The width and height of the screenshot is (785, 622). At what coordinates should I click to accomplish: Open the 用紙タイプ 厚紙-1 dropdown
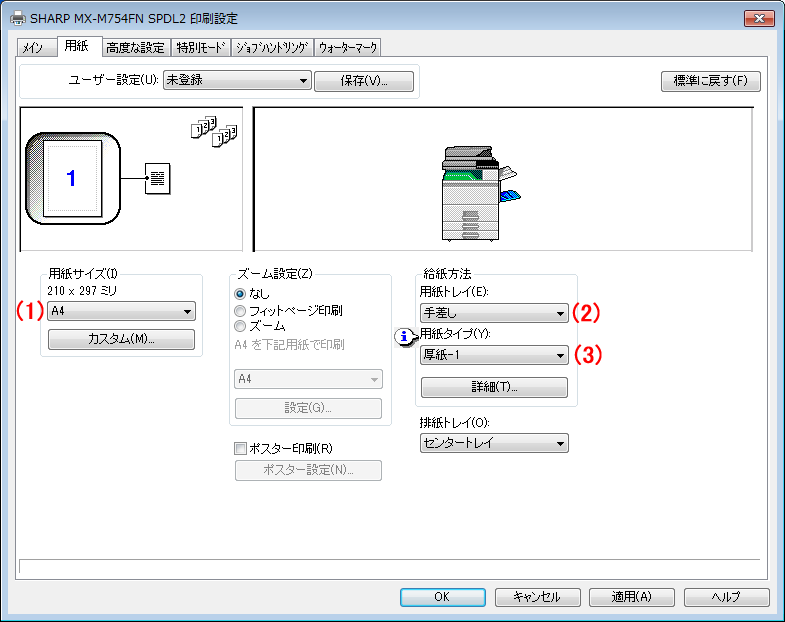click(494, 355)
